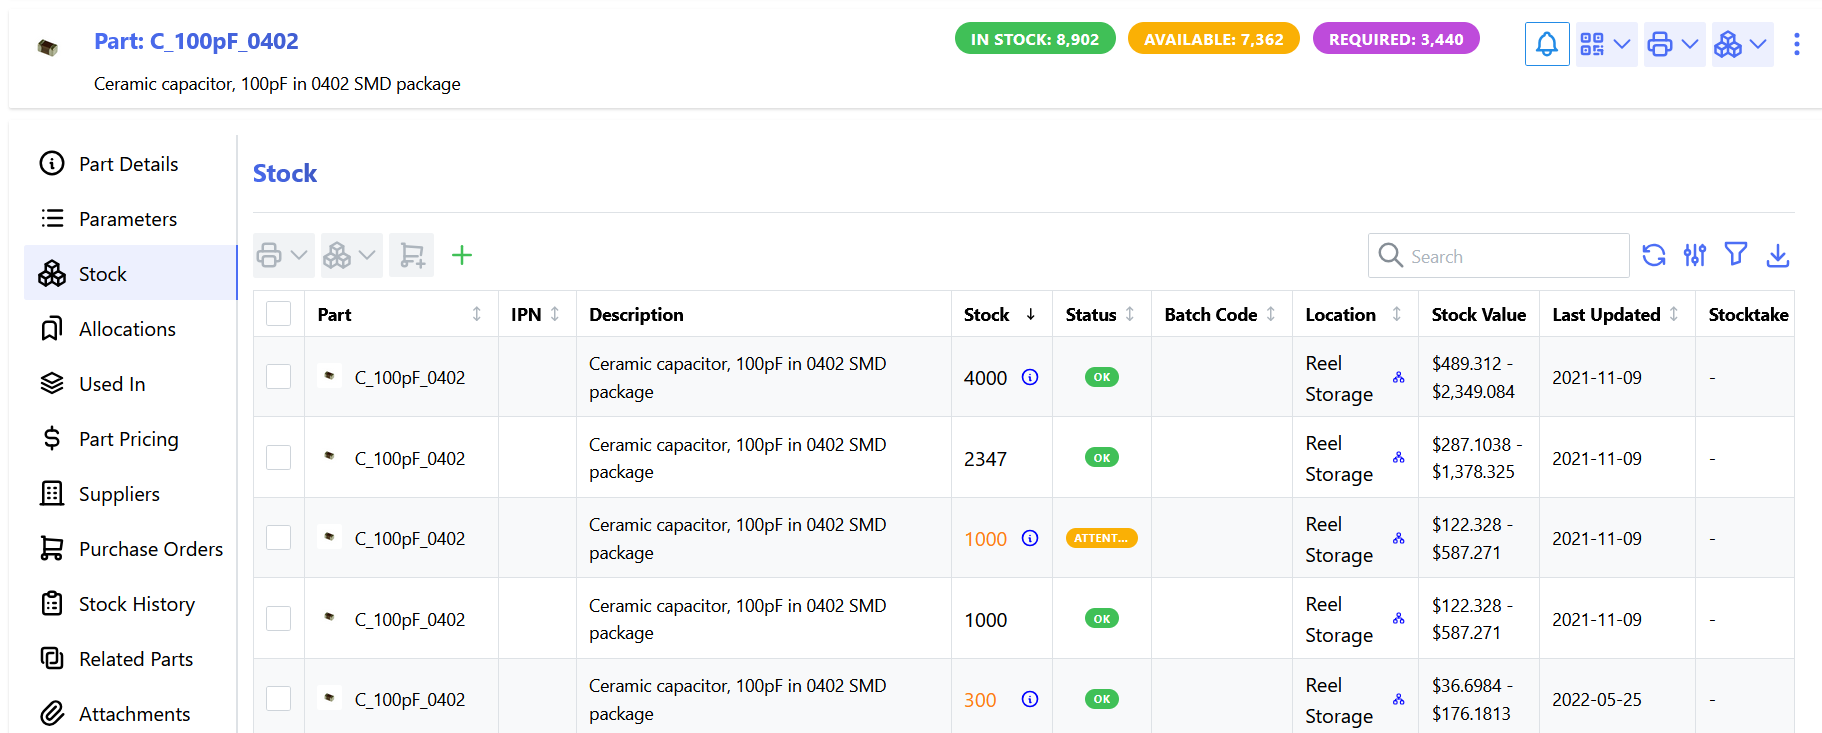Click the stock table Search field
The width and height of the screenshot is (1822, 733).
tap(1512, 256)
